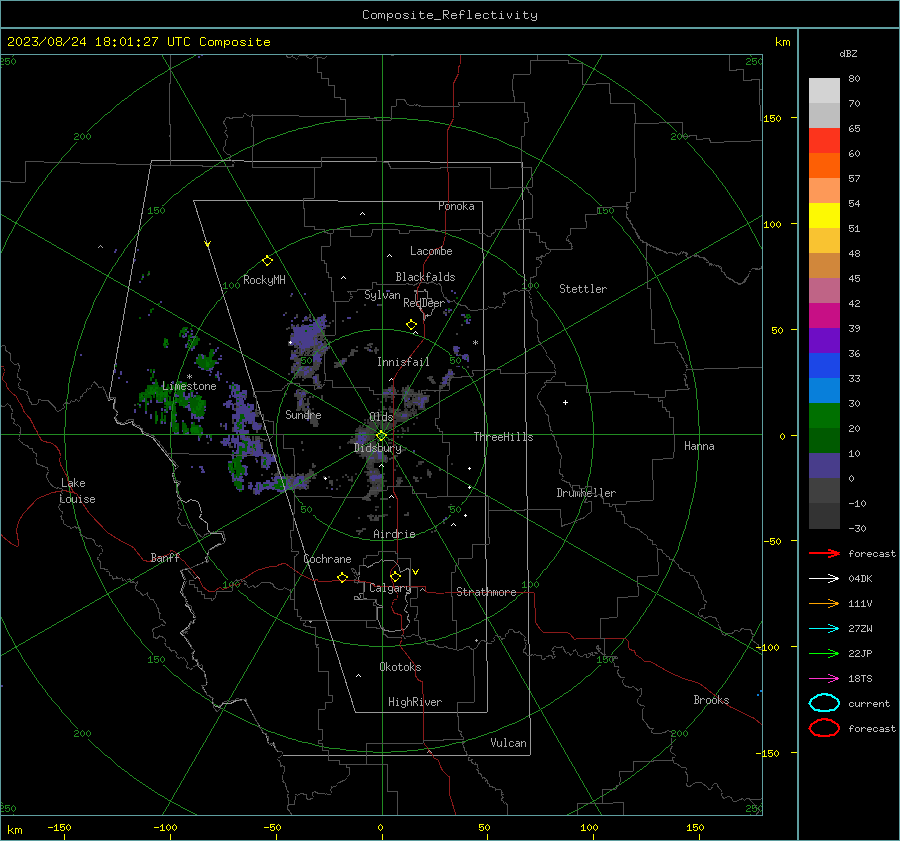Image resolution: width=900 pixels, height=841 pixels.
Task: Click the Banff town label
Action: point(165,557)
